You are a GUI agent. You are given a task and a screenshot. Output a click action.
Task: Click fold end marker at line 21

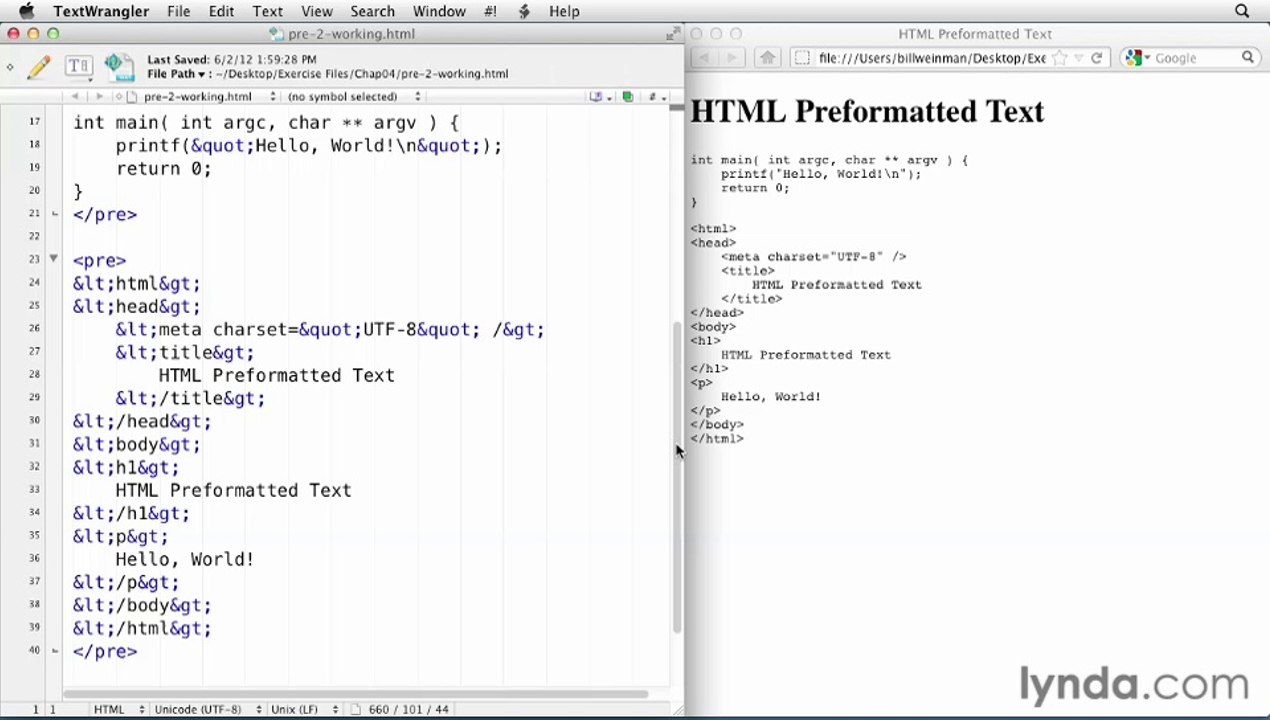54,213
